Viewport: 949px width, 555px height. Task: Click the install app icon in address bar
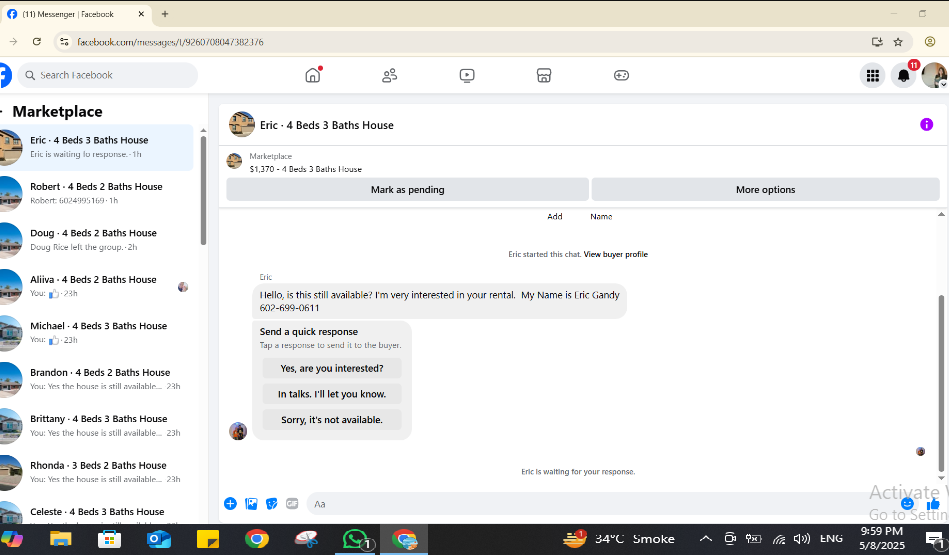(x=877, y=42)
